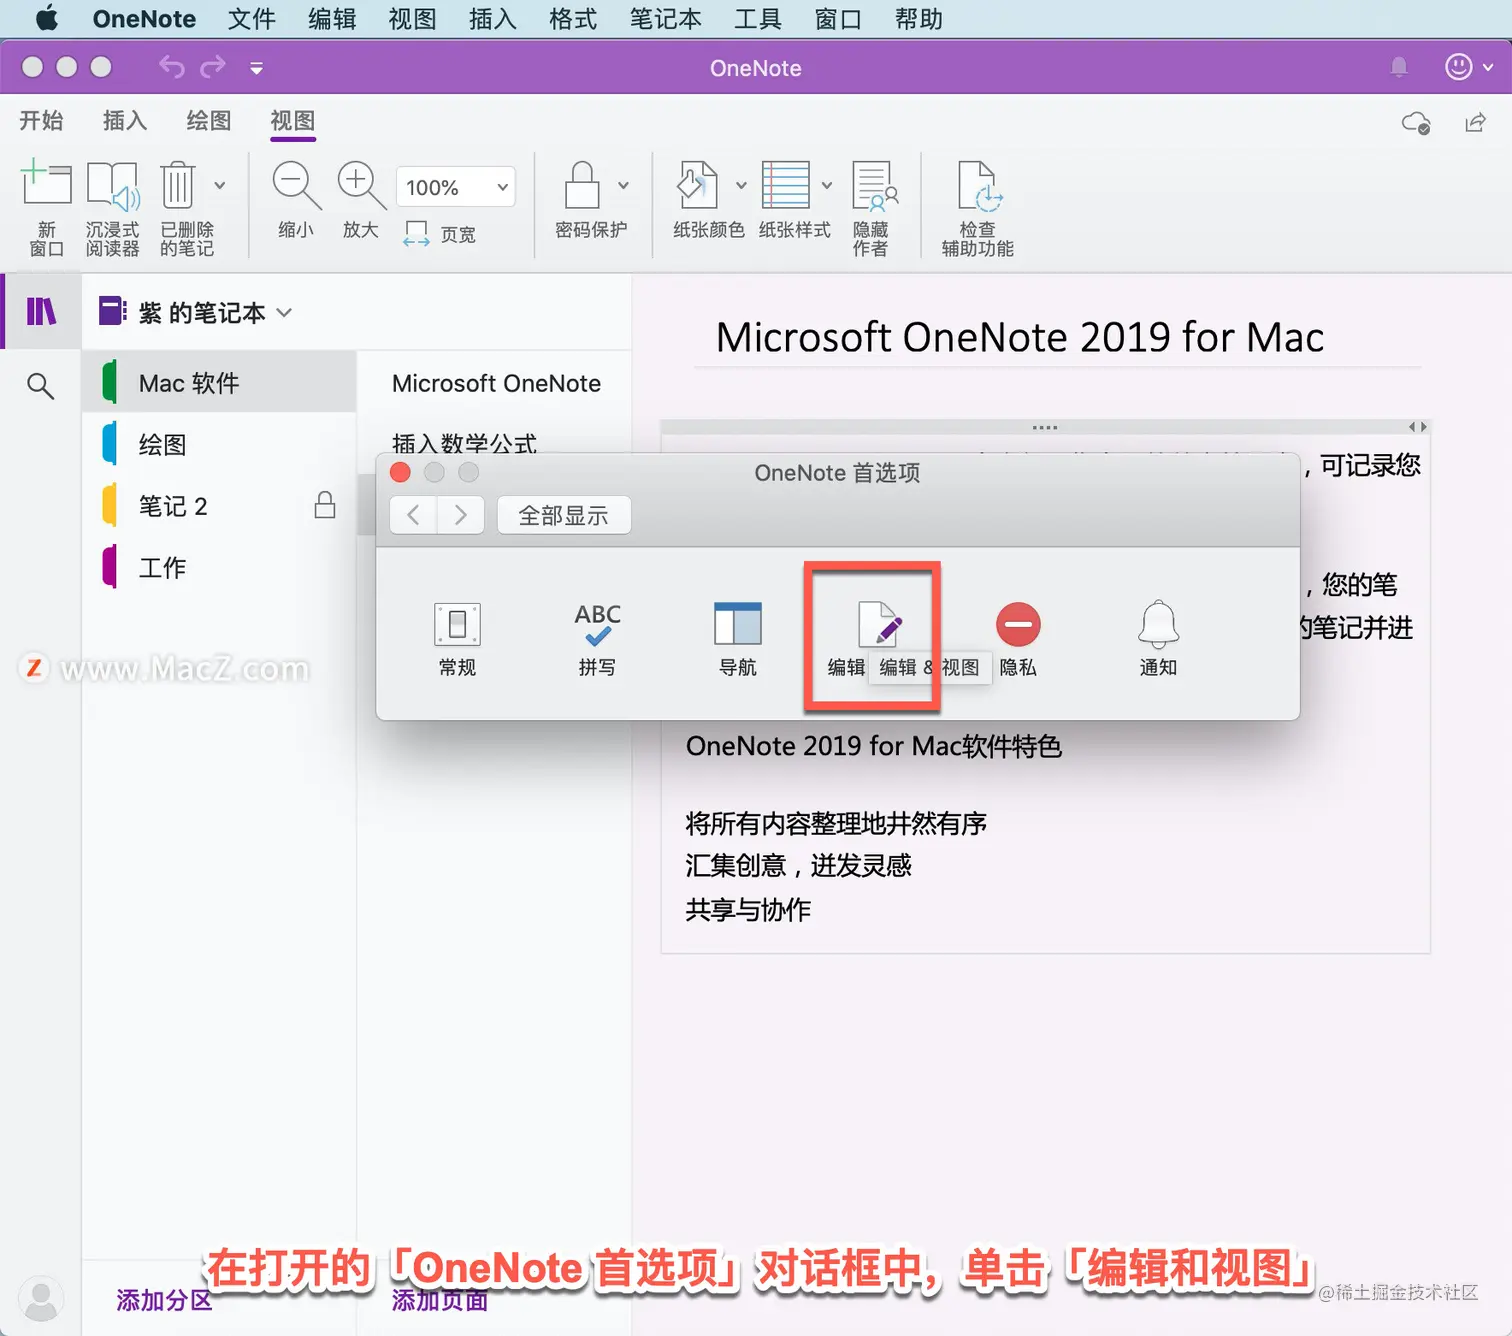Click the note container width arrows
Screen dimensions: 1512x1336
coord(1418,427)
